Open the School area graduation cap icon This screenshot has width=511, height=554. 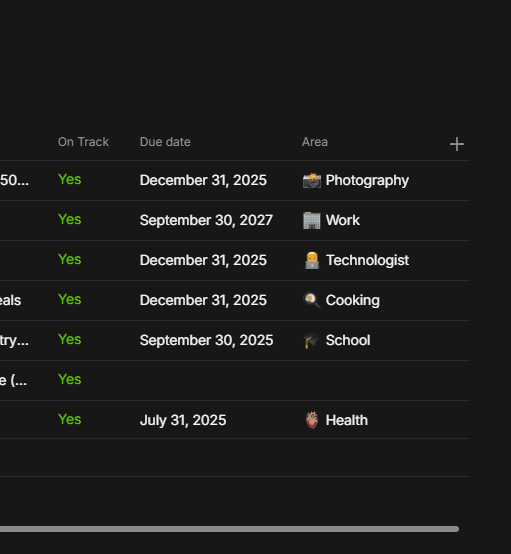click(x=312, y=340)
